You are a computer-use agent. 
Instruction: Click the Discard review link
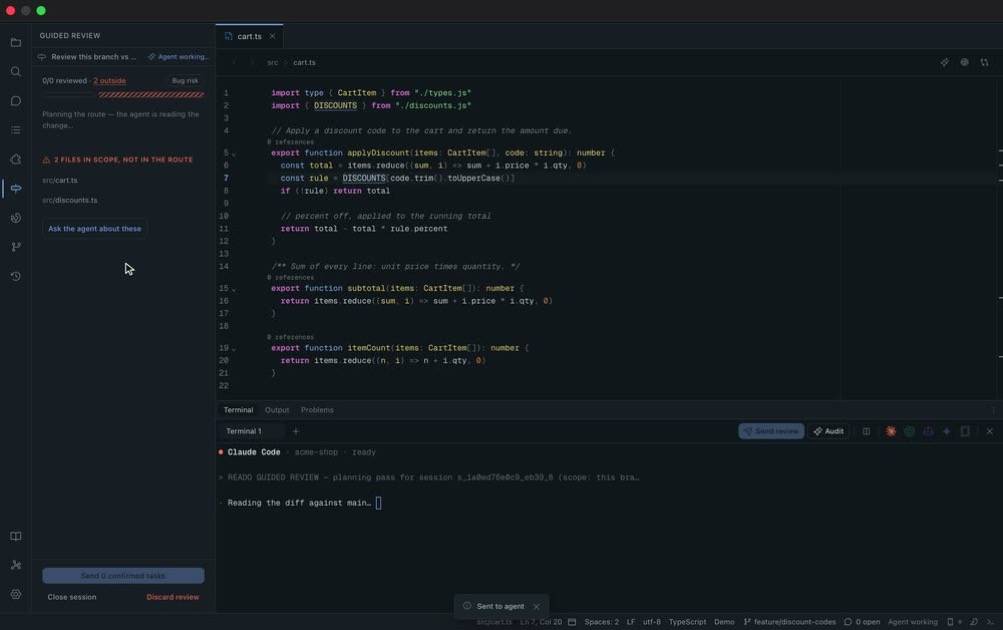pos(173,597)
